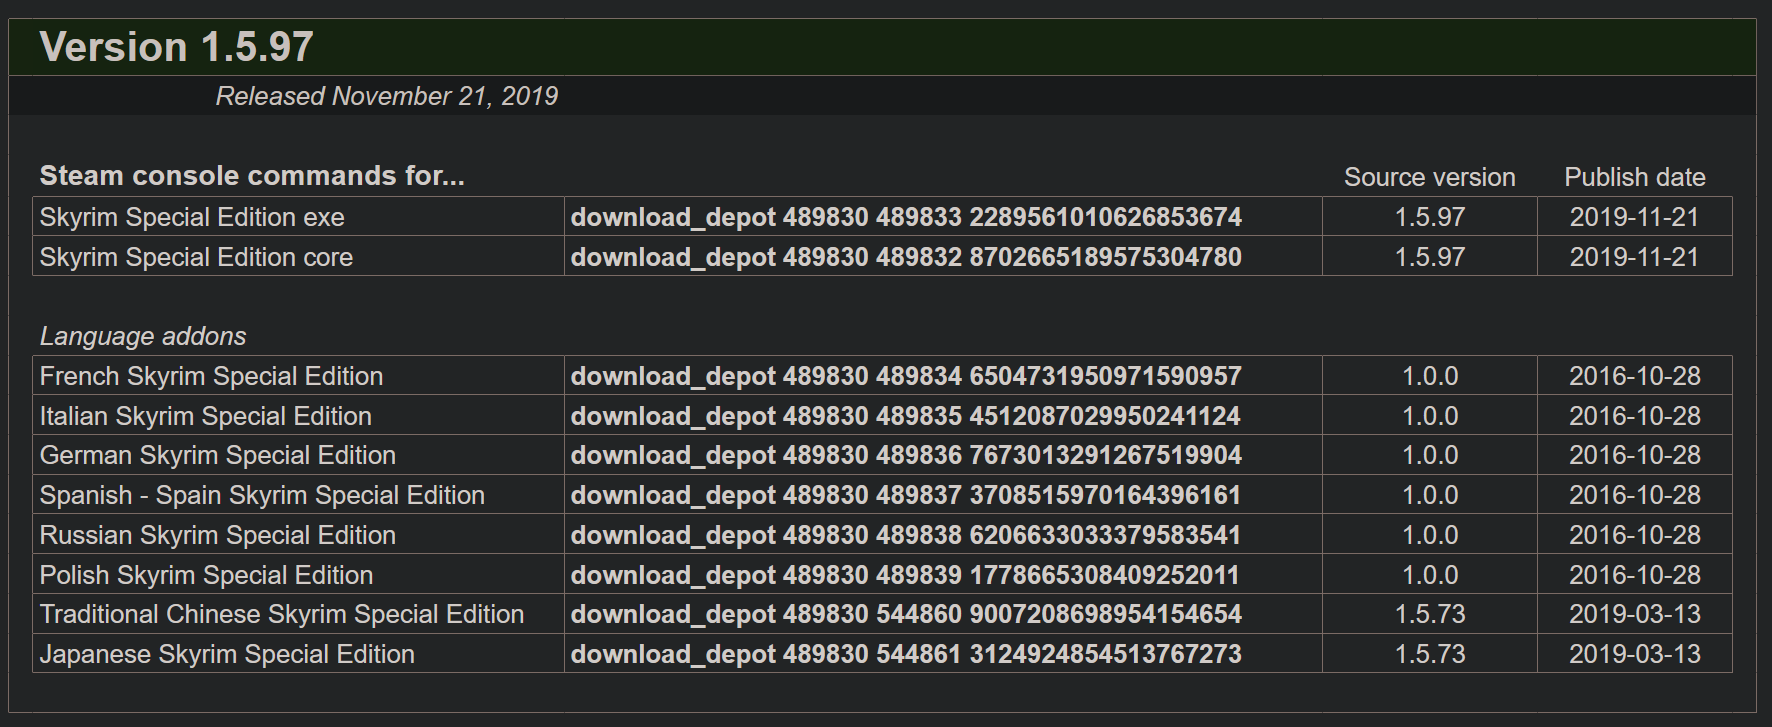The image size is (1772, 727).
Task: Click Japanese depot command with 544861
Action: [906, 654]
